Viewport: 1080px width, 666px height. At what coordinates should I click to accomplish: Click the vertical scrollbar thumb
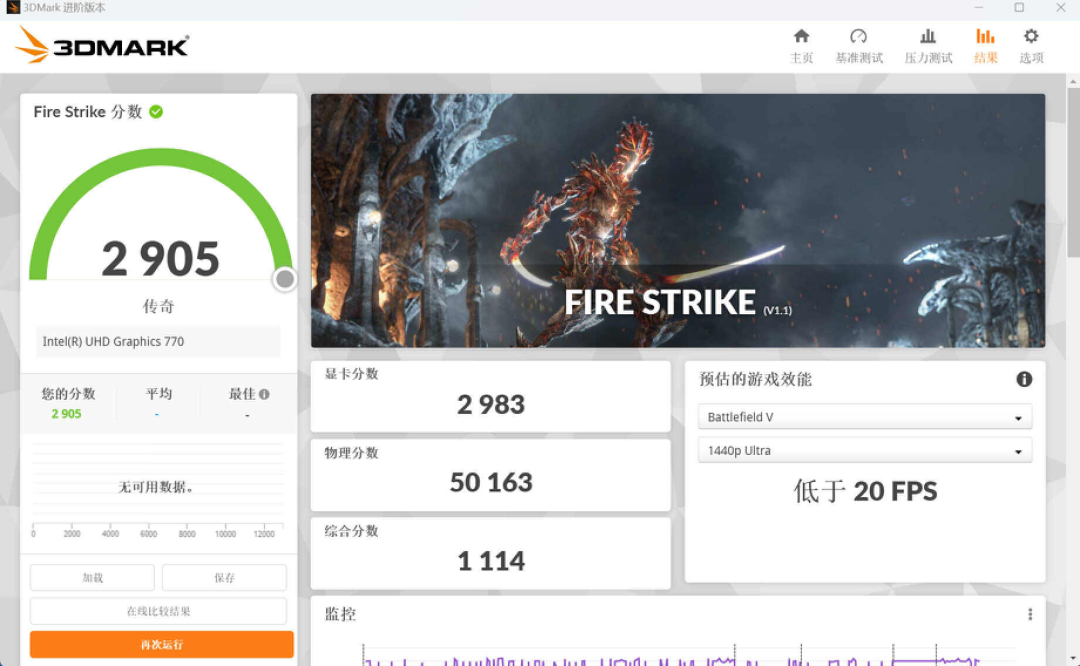point(1073,172)
